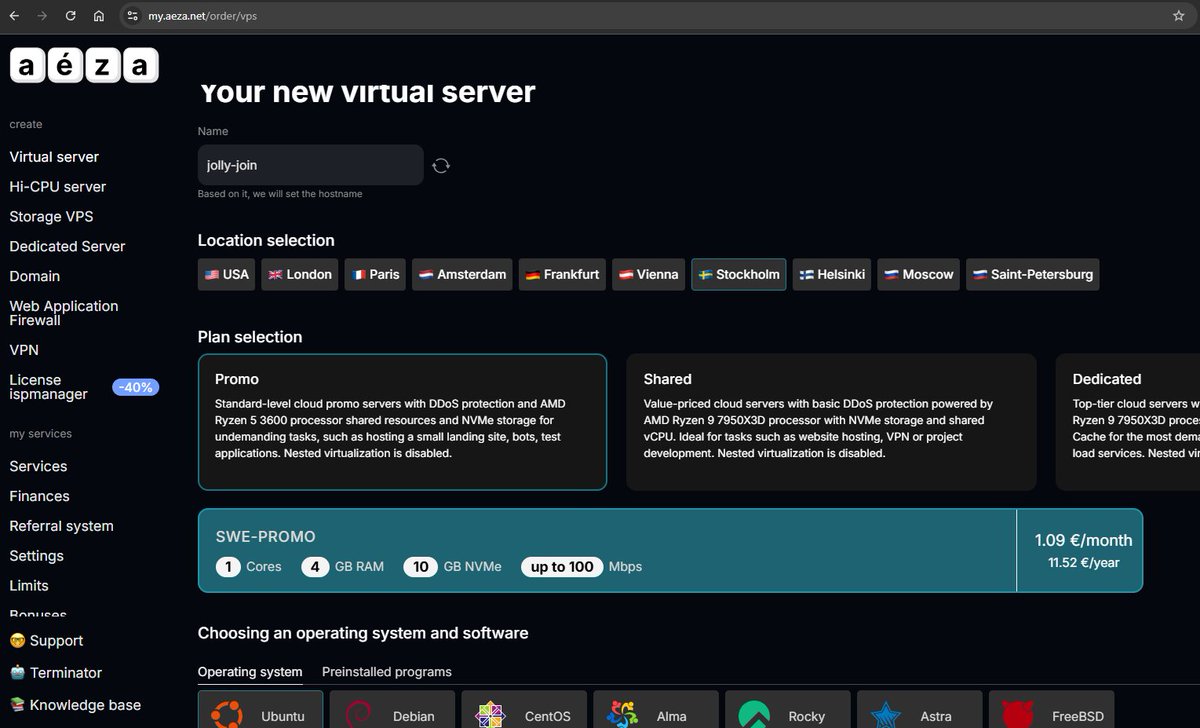Click browser forward arrow

[x=42, y=16]
